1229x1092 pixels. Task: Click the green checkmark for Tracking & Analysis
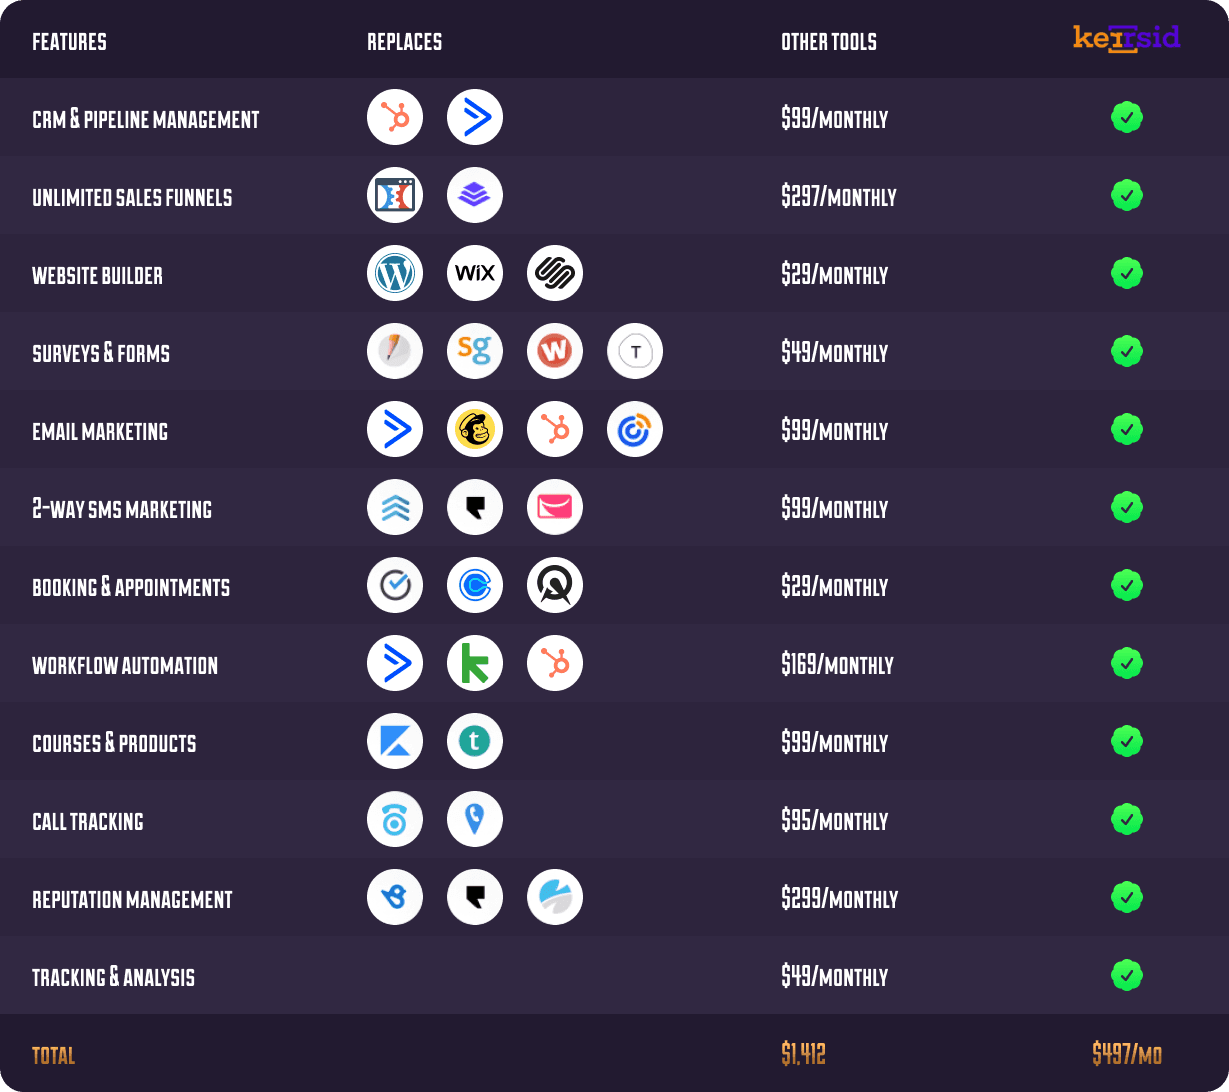tap(1127, 975)
